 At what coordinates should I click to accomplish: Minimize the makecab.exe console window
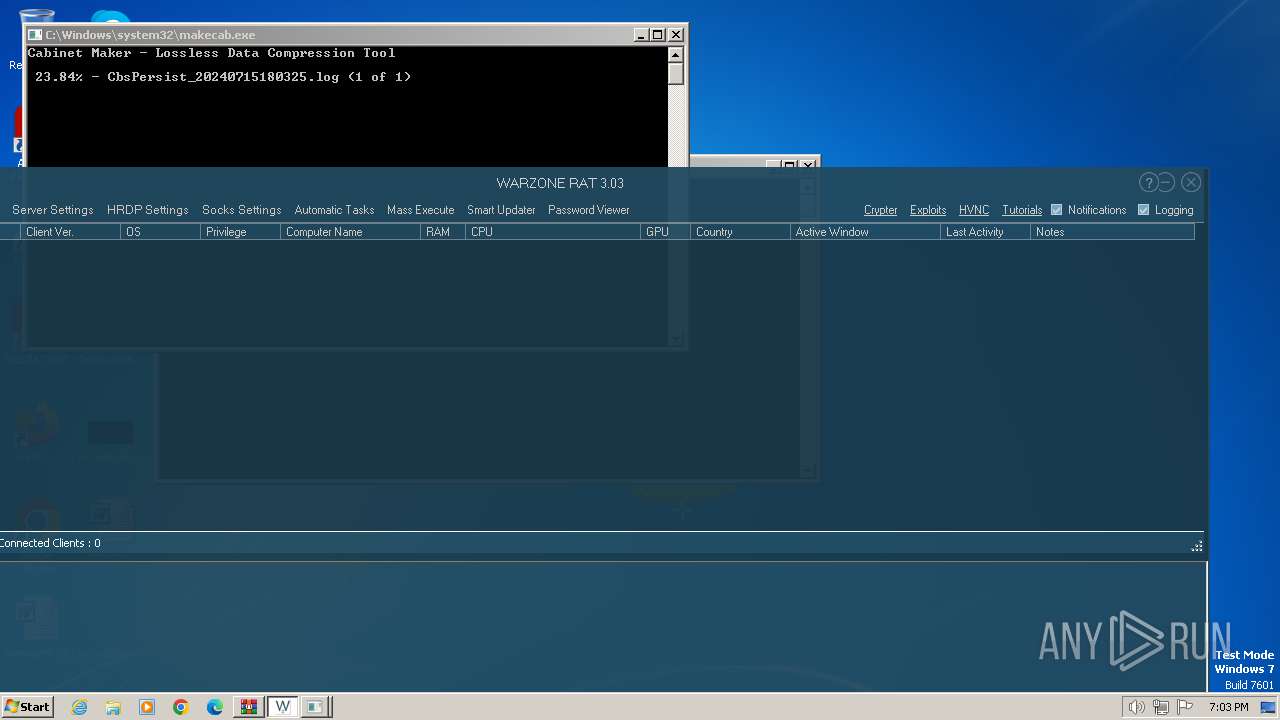pyautogui.click(x=641, y=34)
